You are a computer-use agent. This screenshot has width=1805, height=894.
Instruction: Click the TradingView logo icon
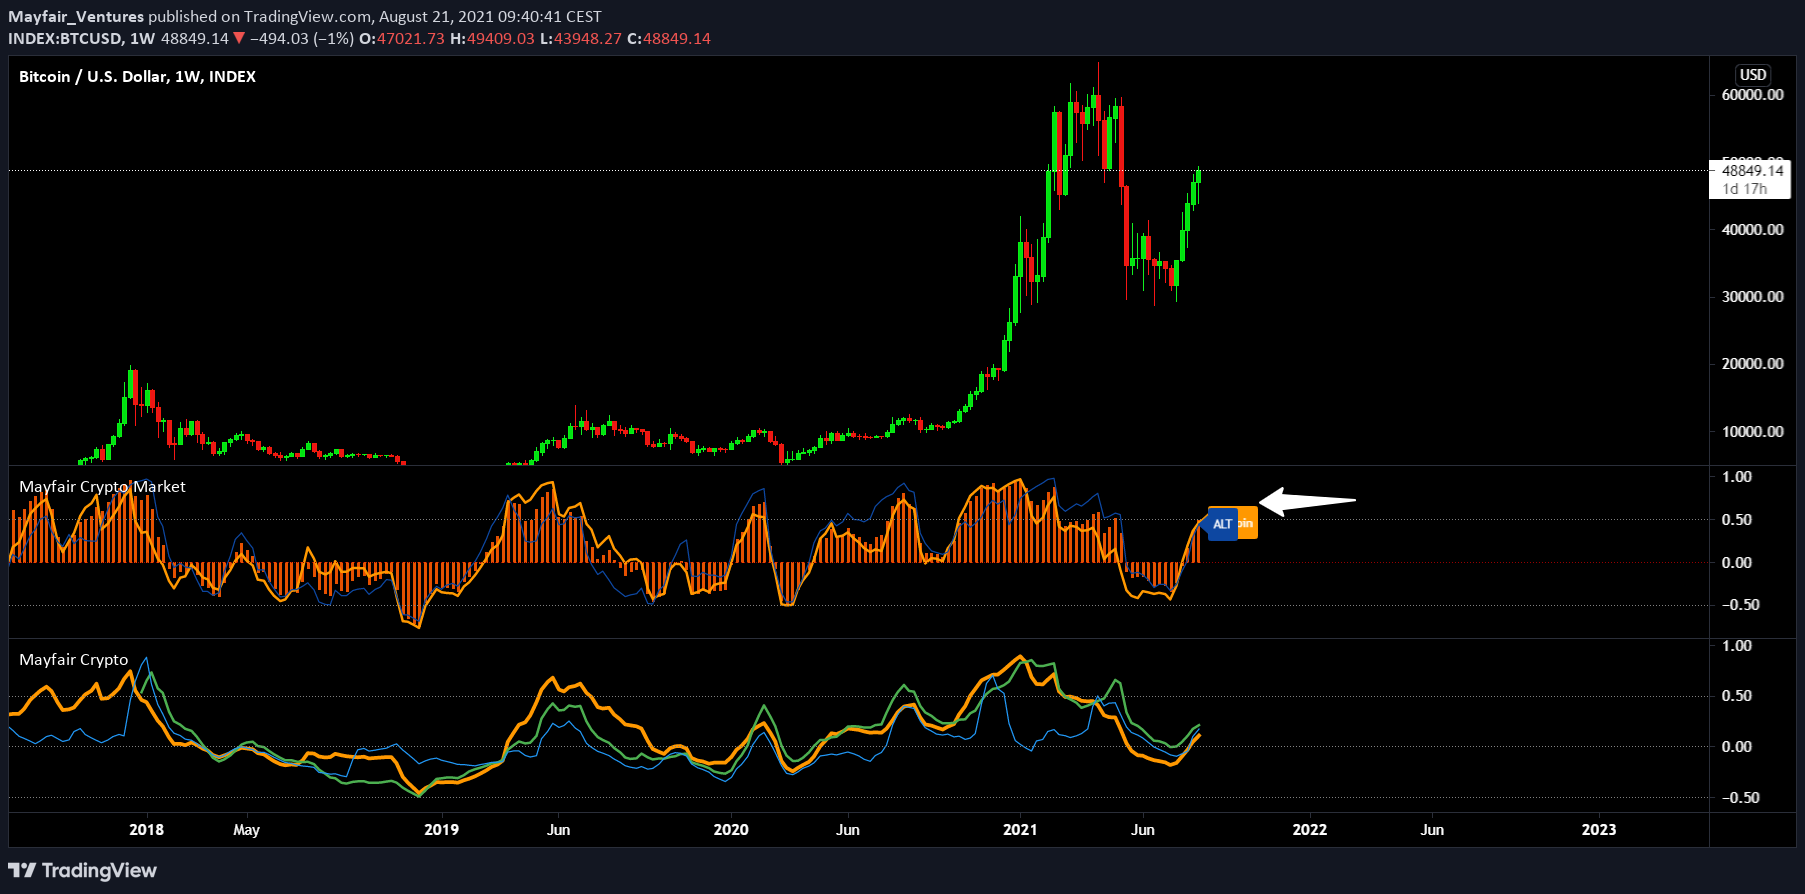pos(22,870)
